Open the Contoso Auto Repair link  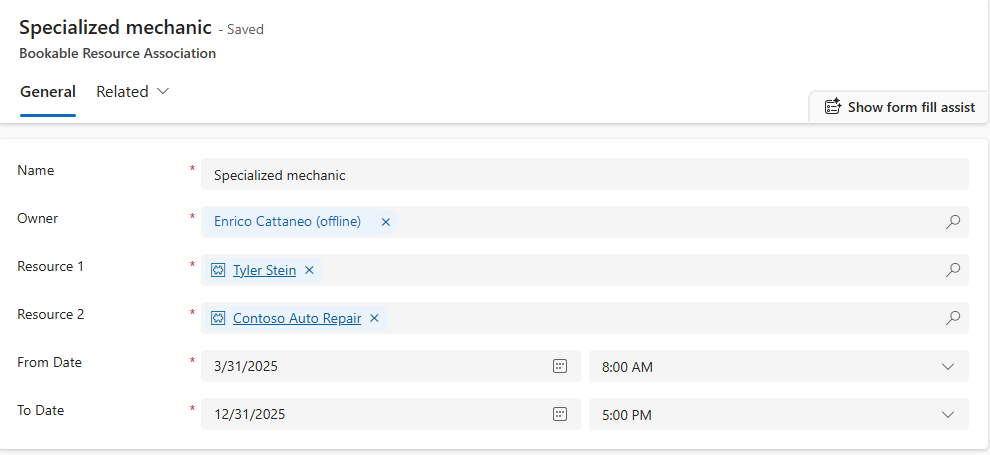297,318
